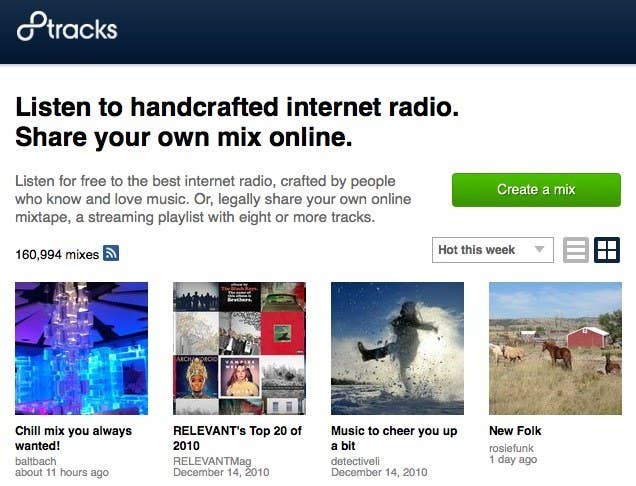This screenshot has width=636, height=486.
Task: Open RELEVANT's Top 20 cover collage
Action: click(239, 348)
